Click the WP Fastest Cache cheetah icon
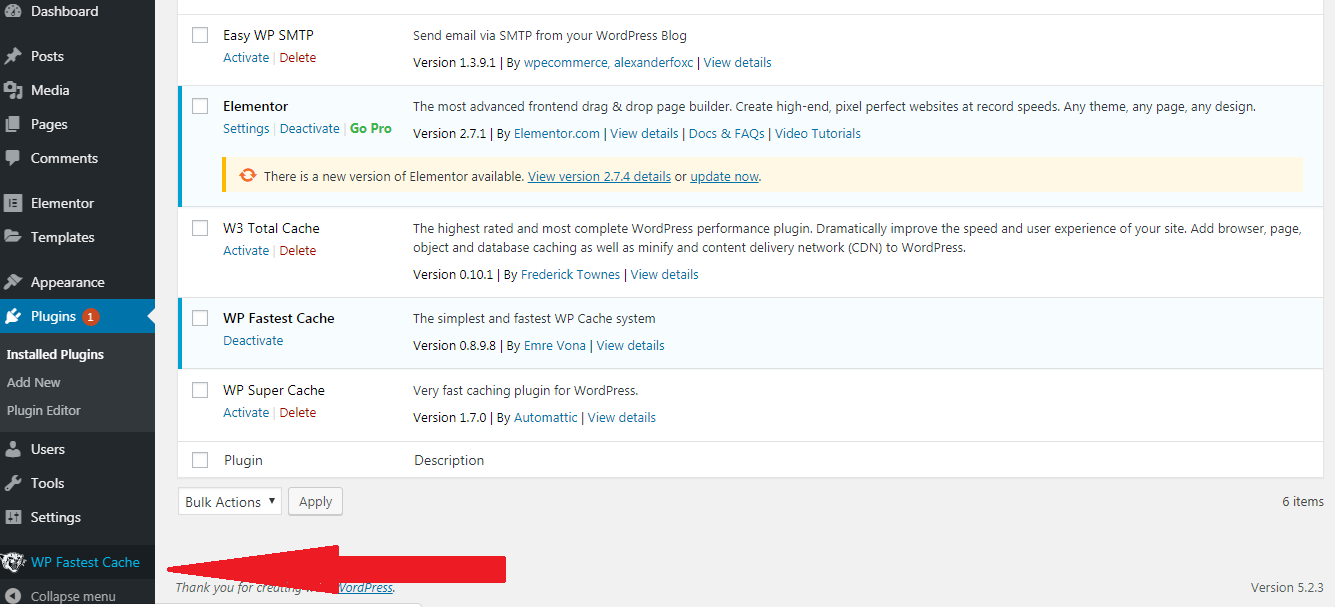1335x607 pixels. click(x=13, y=562)
